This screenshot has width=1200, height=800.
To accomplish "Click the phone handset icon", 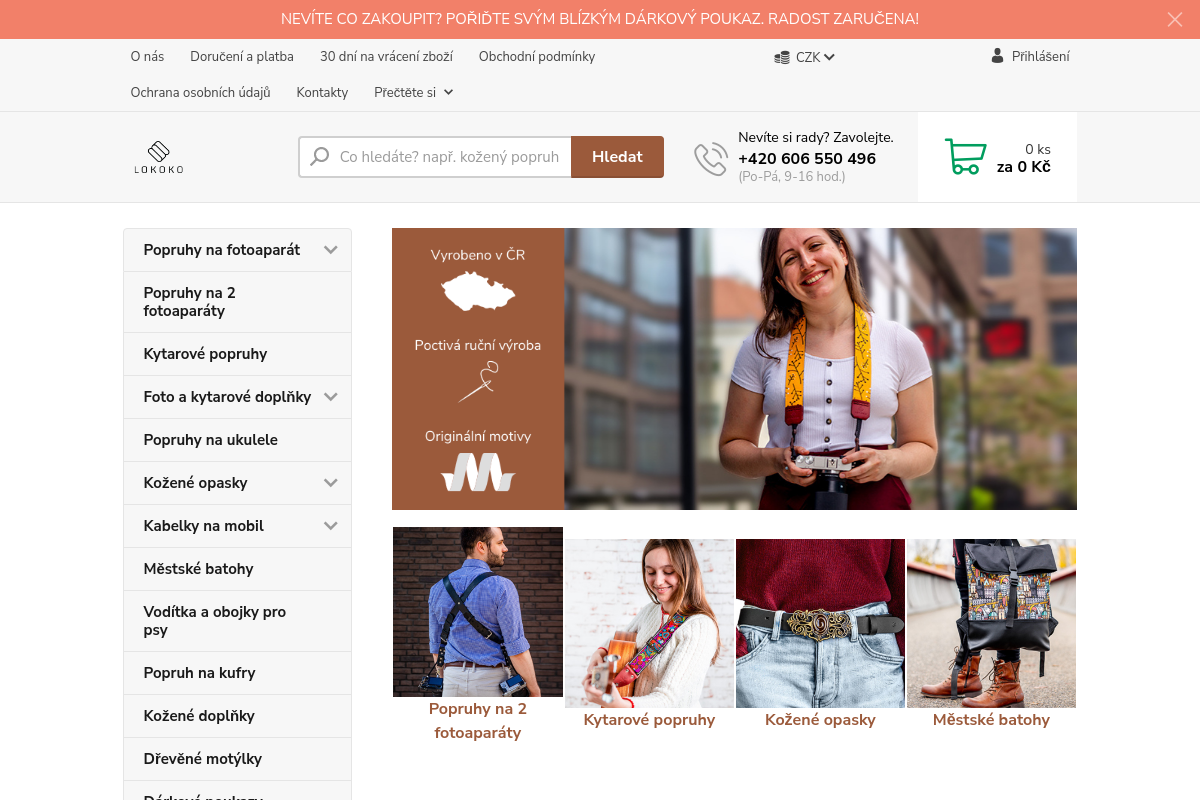I will click(x=710, y=159).
